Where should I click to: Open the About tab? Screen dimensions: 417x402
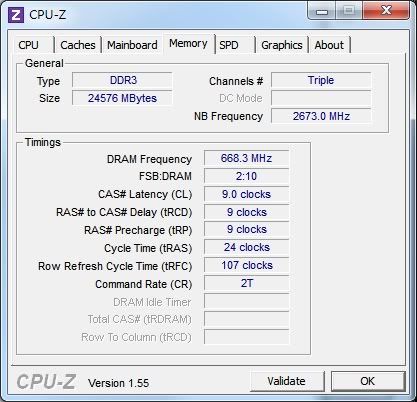pyautogui.click(x=329, y=45)
